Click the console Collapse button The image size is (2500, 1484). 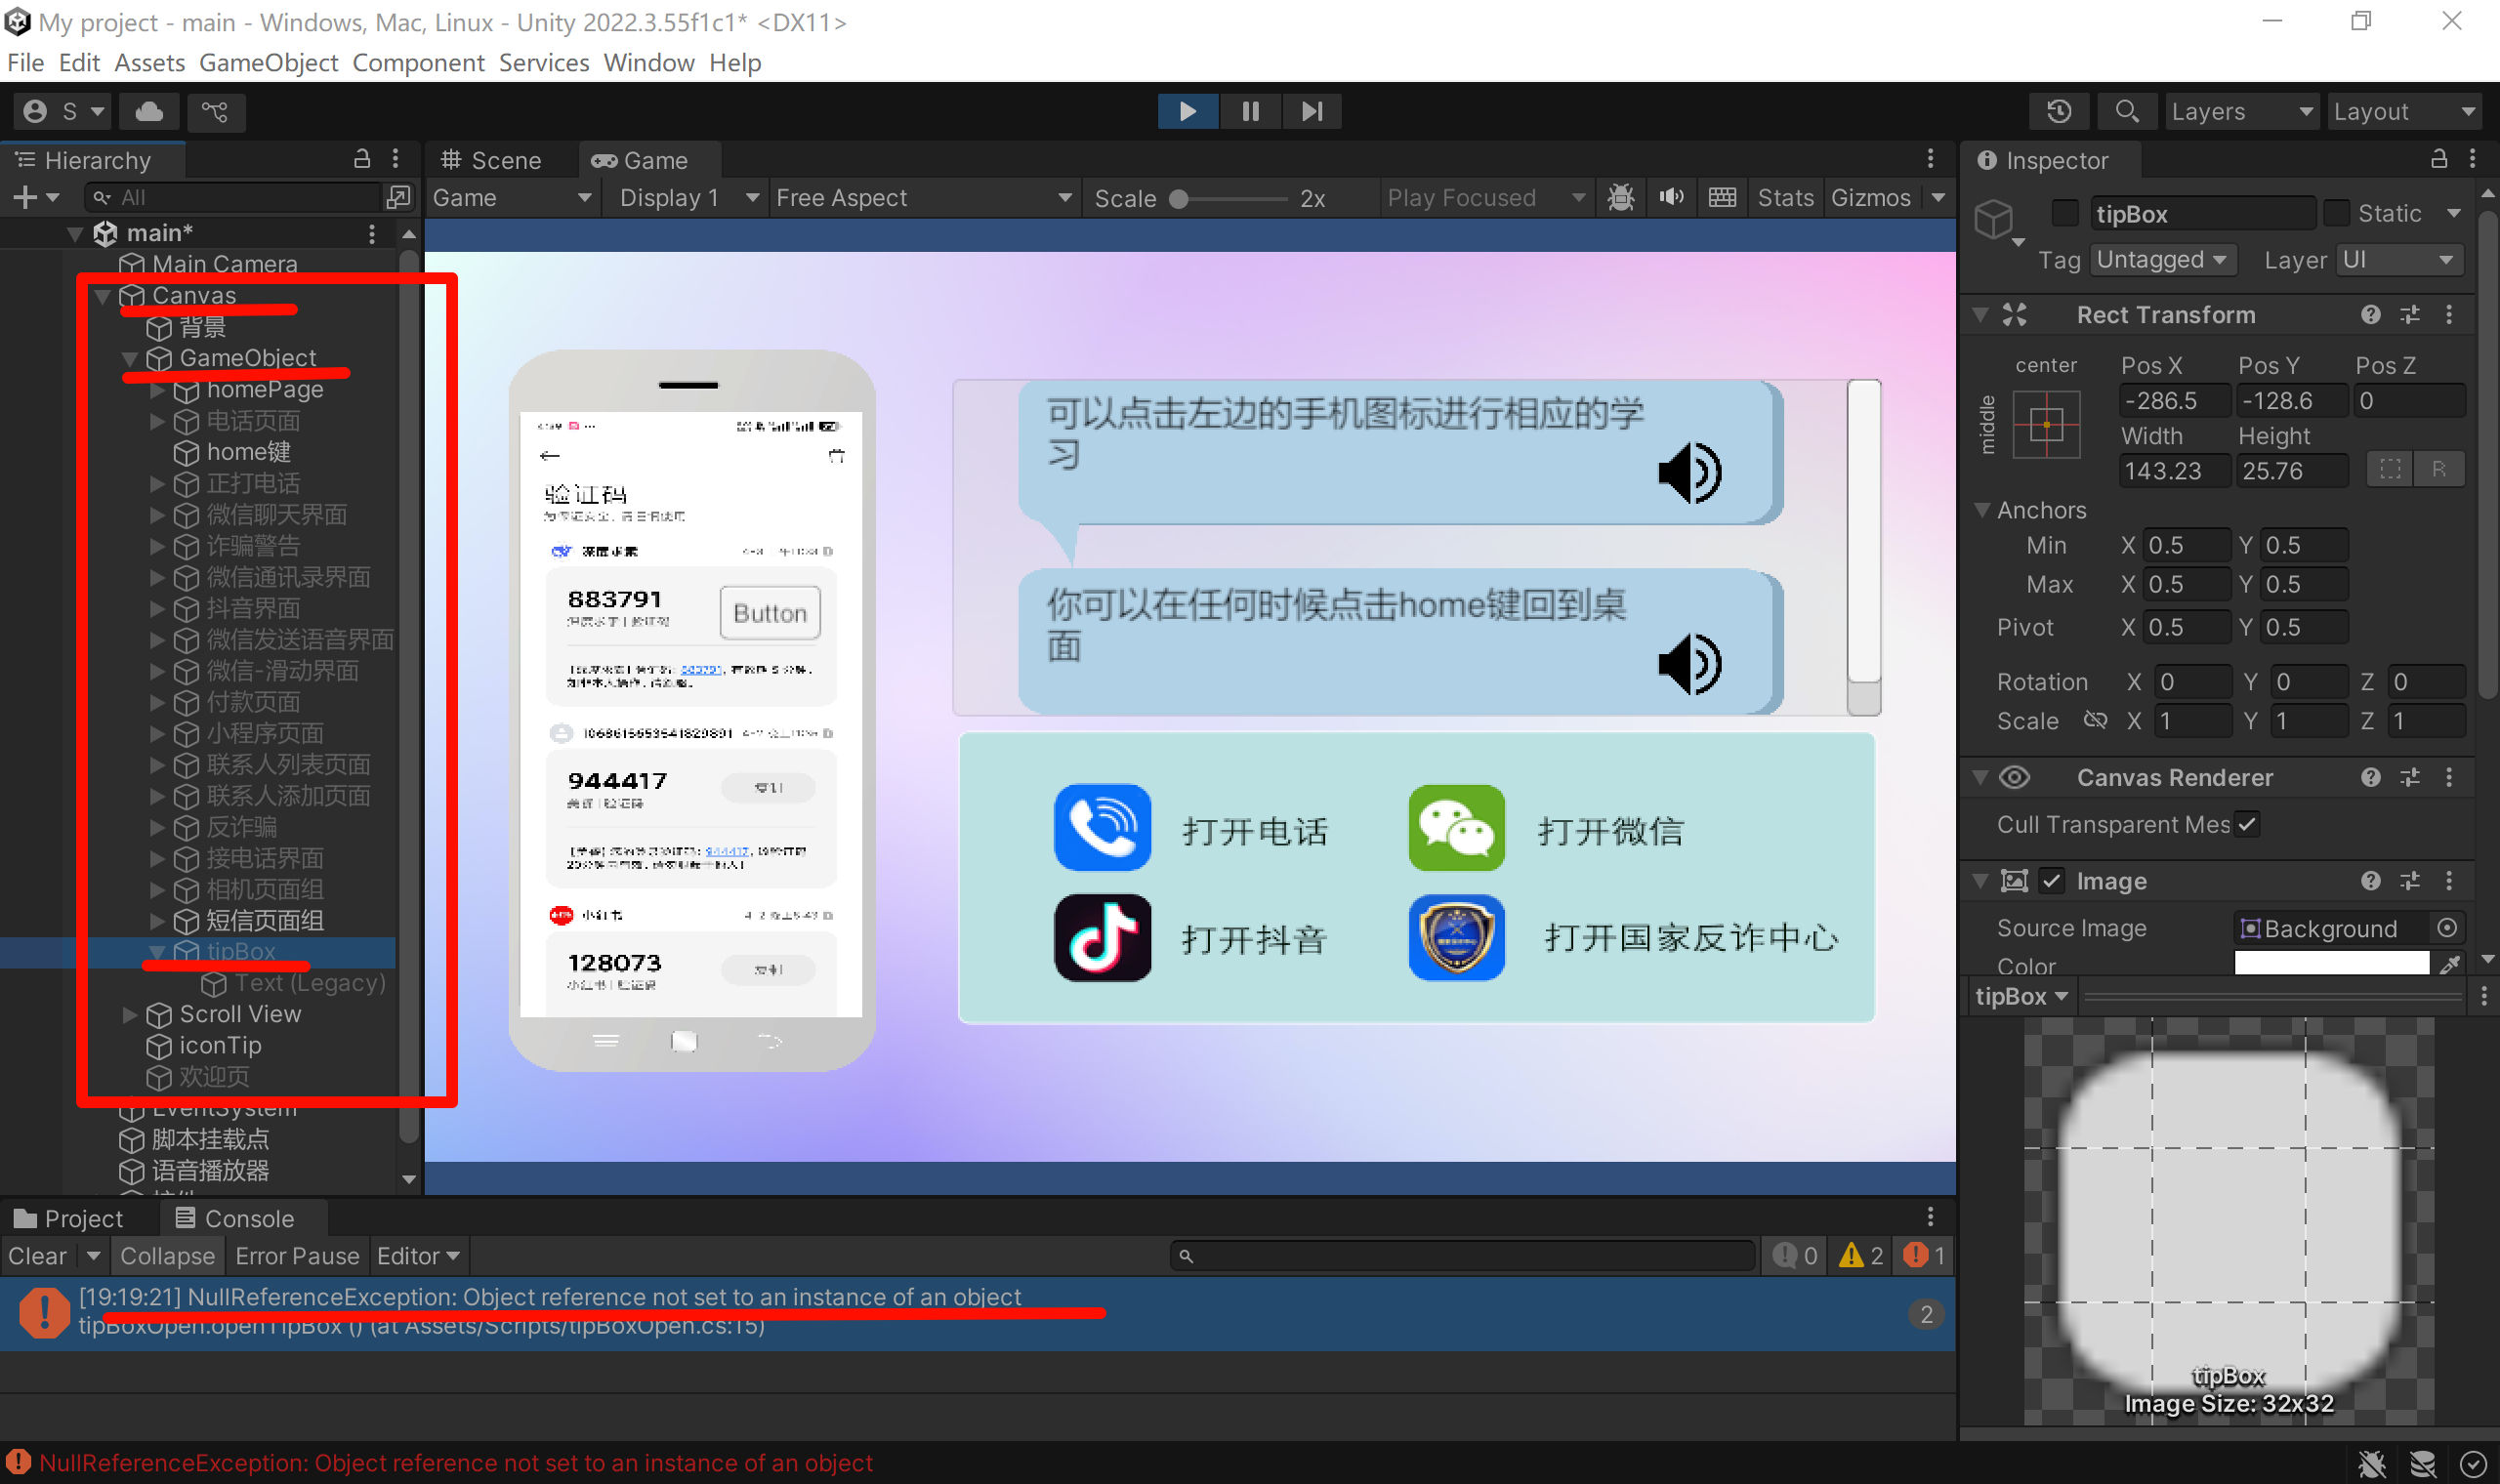coord(167,1255)
